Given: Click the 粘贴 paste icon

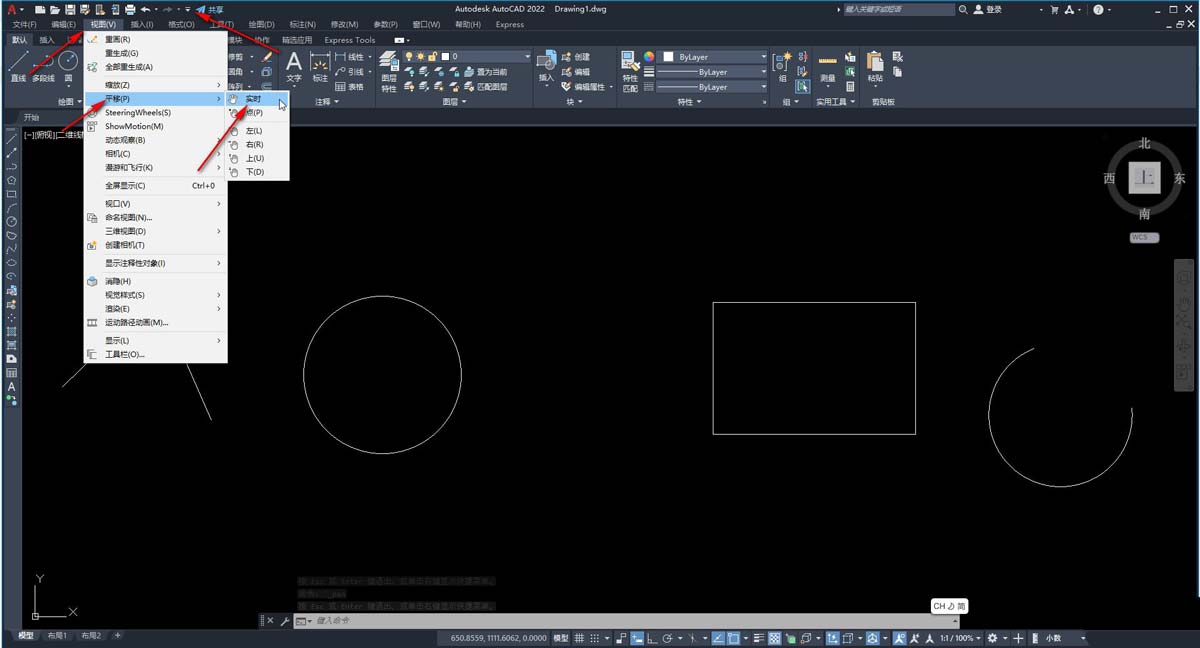Looking at the screenshot, I should 875,66.
